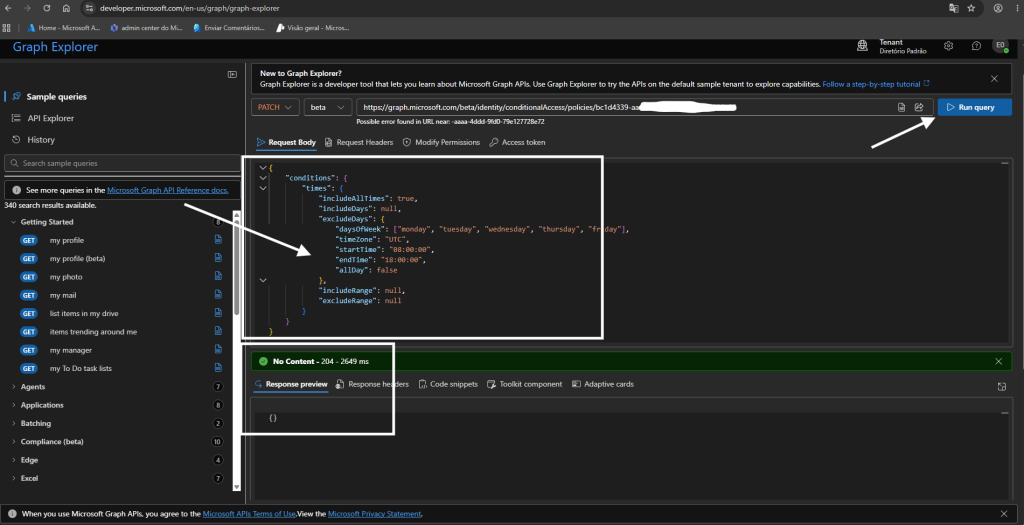Open the settings gear icon in the header
The height and width of the screenshot is (525, 1024).
coord(948,46)
